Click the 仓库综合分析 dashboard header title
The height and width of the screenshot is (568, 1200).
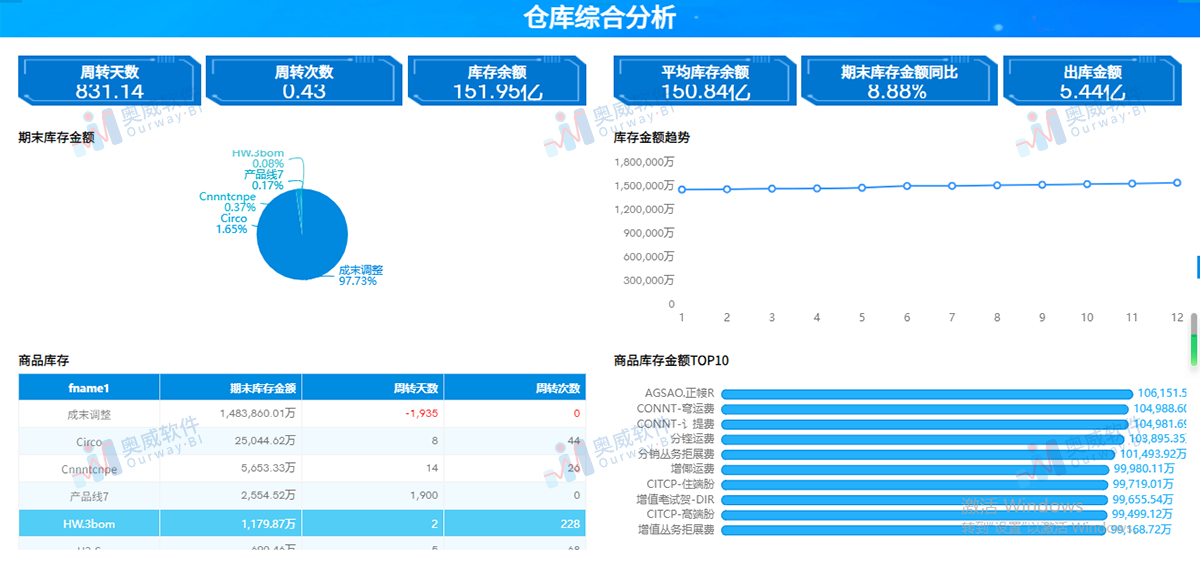point(600,18)
